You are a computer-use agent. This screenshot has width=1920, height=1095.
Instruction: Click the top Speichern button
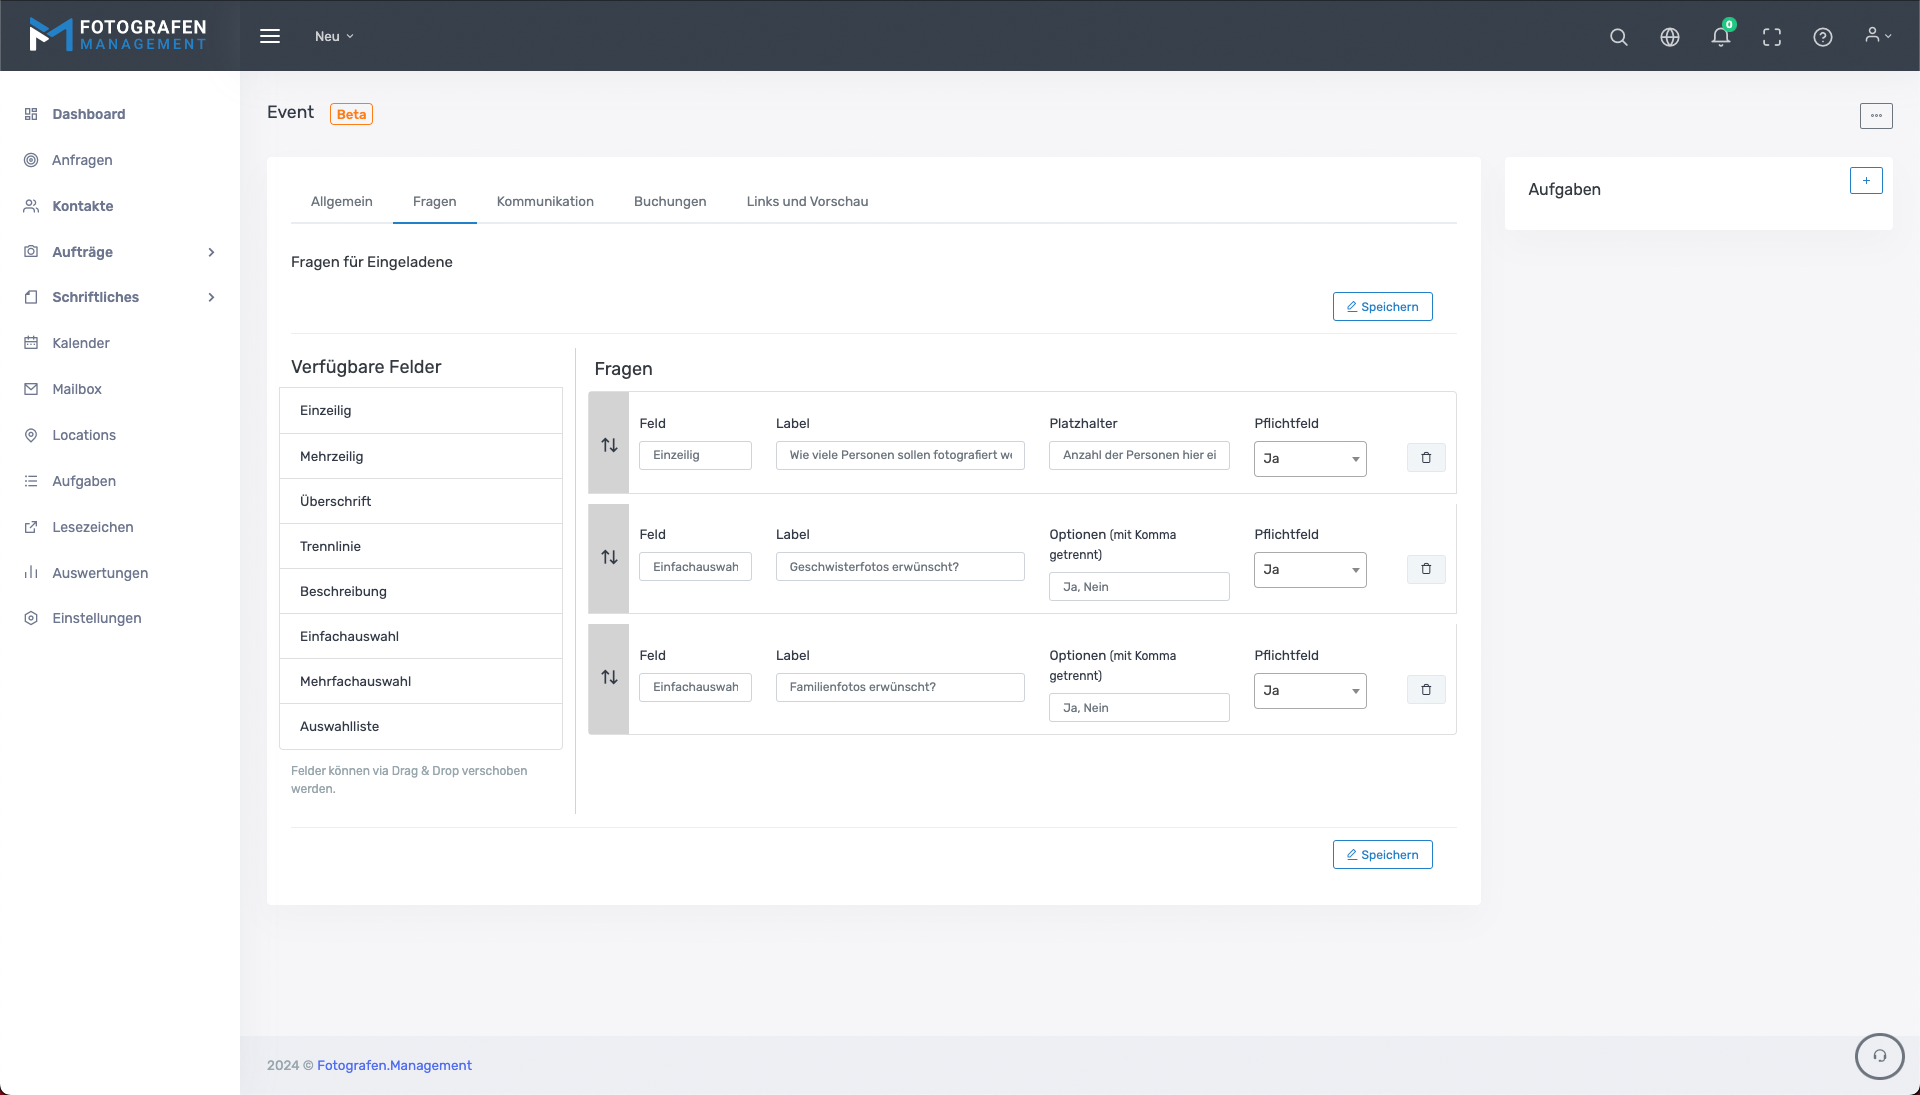click(x=1382, y=307)
